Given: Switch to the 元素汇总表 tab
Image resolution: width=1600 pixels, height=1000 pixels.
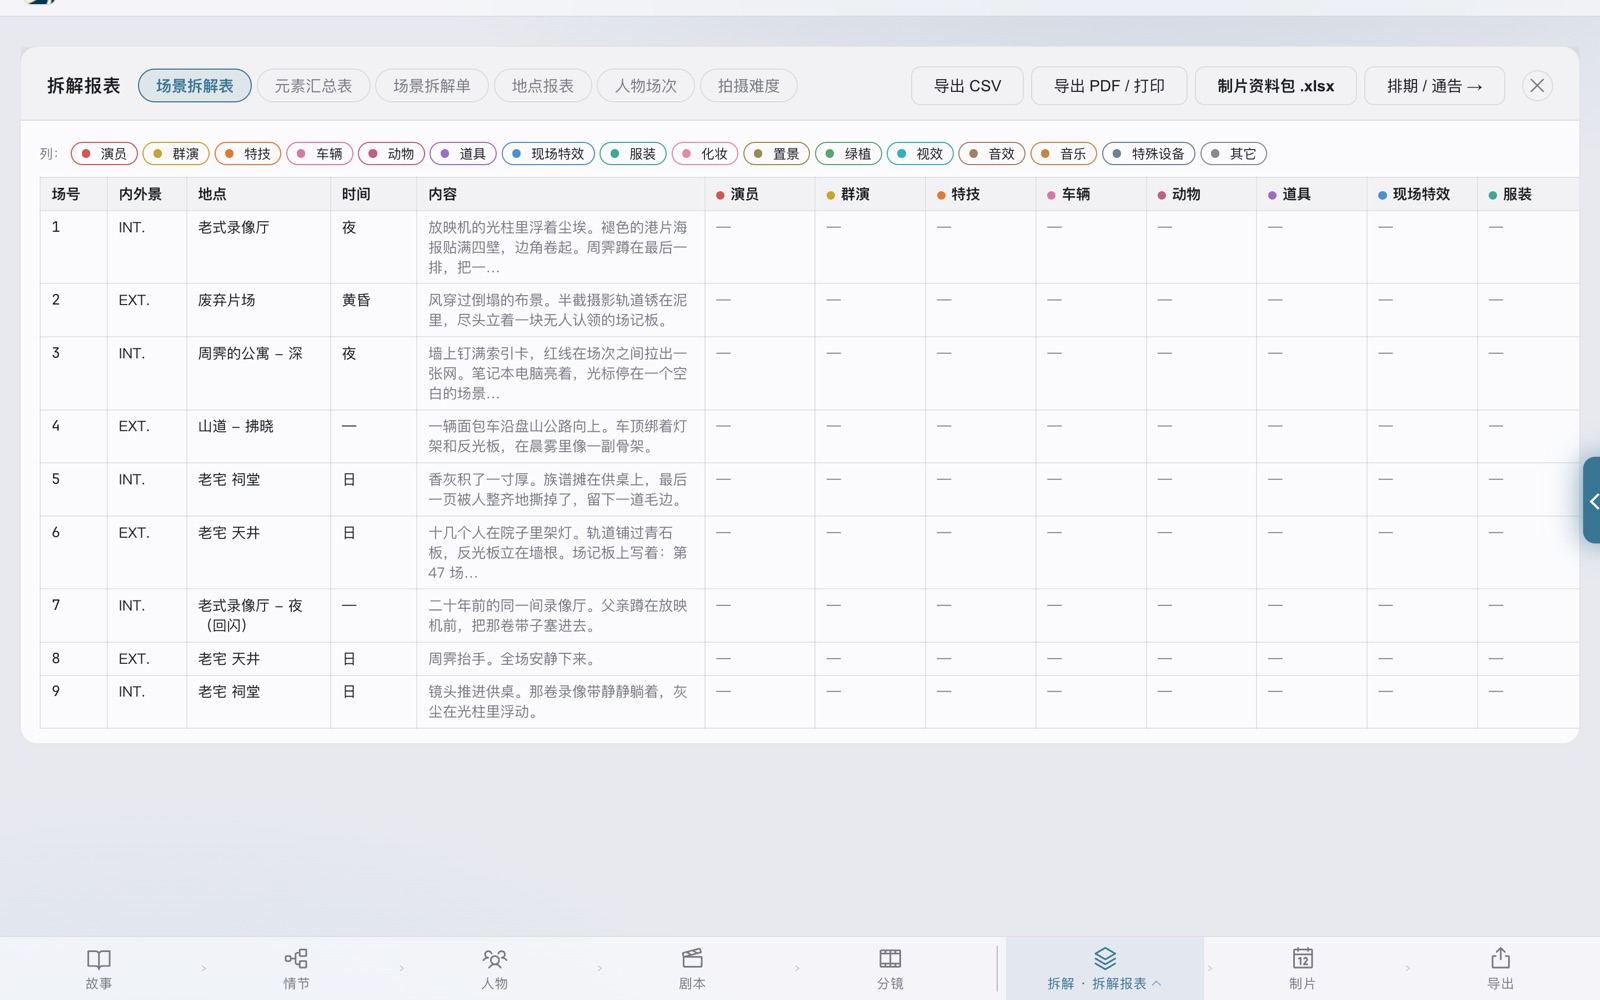Looking at the screenshot, I should click(x=314, y=86).
